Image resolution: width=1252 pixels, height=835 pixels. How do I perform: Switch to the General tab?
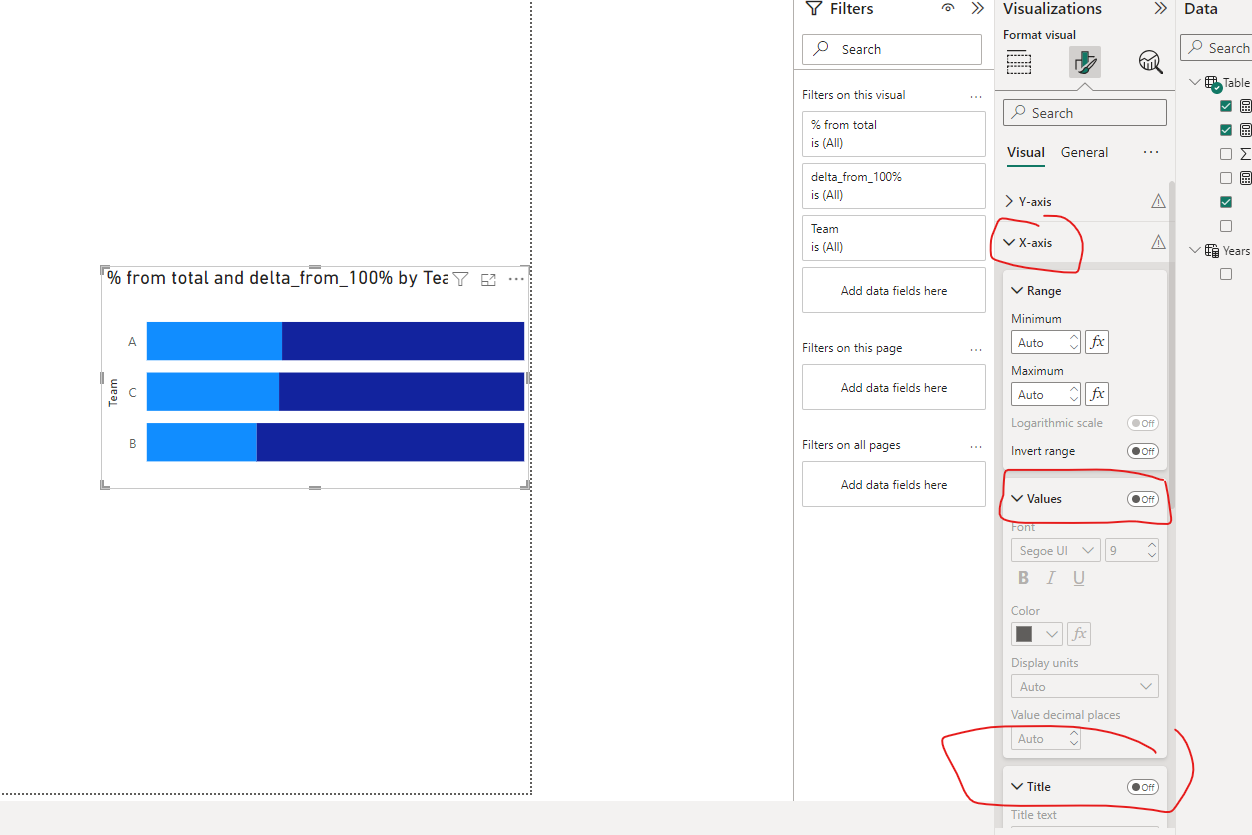[1084, 153]
